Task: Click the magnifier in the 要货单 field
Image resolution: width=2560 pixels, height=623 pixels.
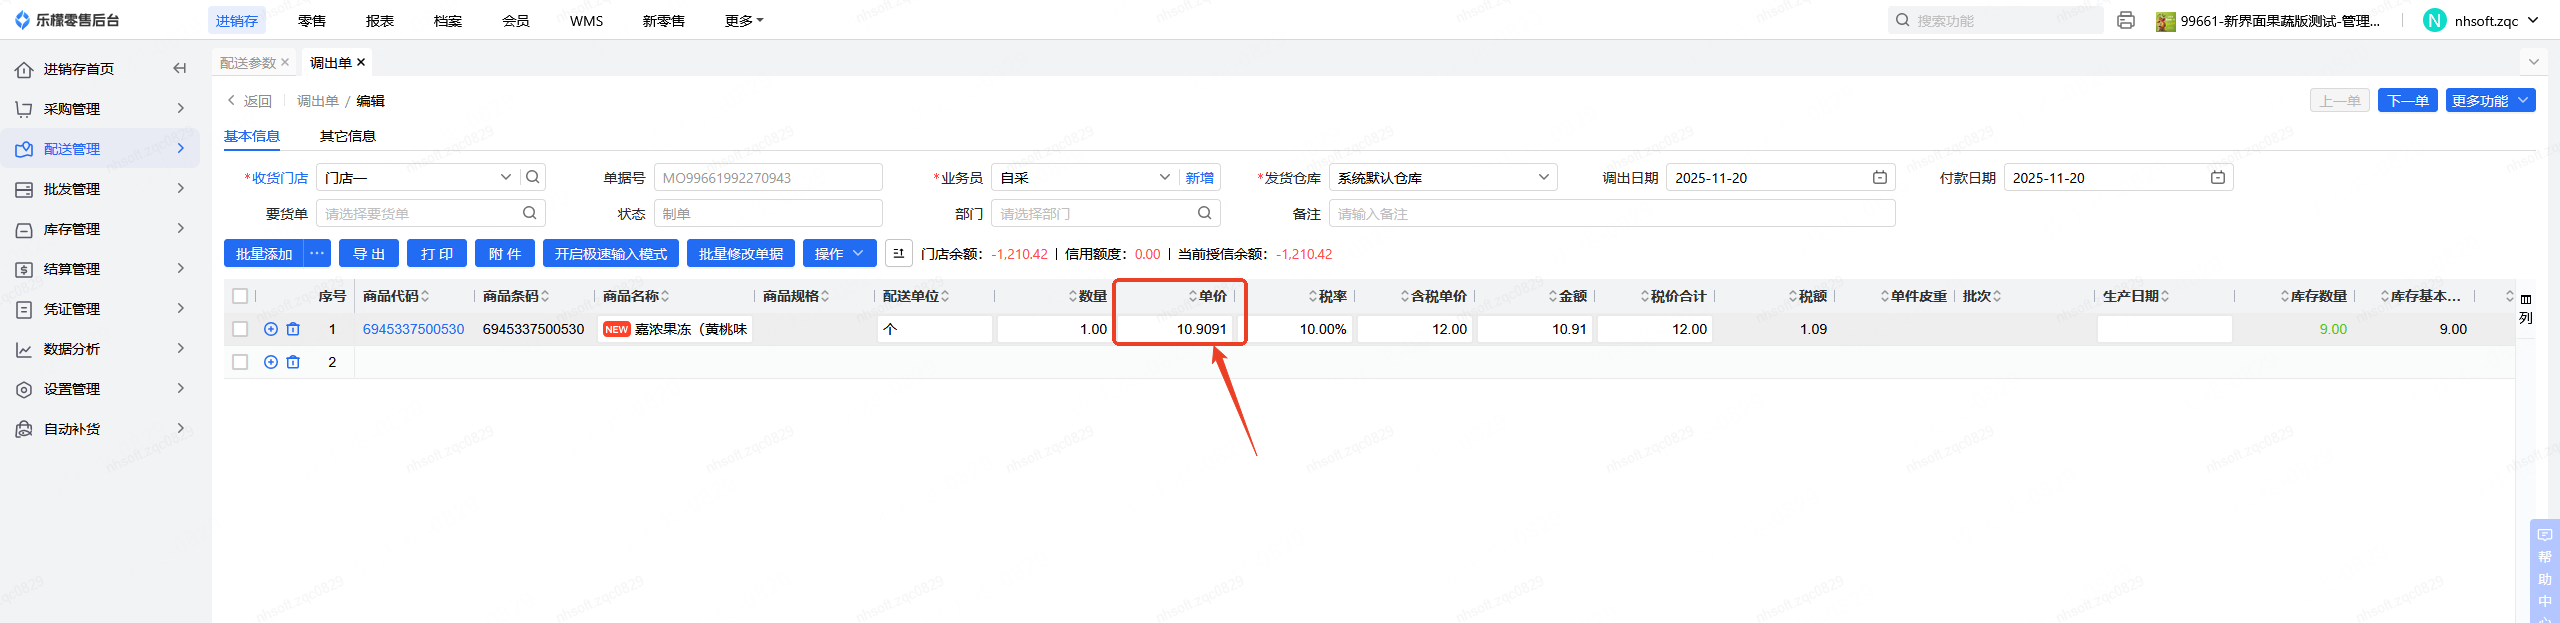Action: click(x=529, y=213)
